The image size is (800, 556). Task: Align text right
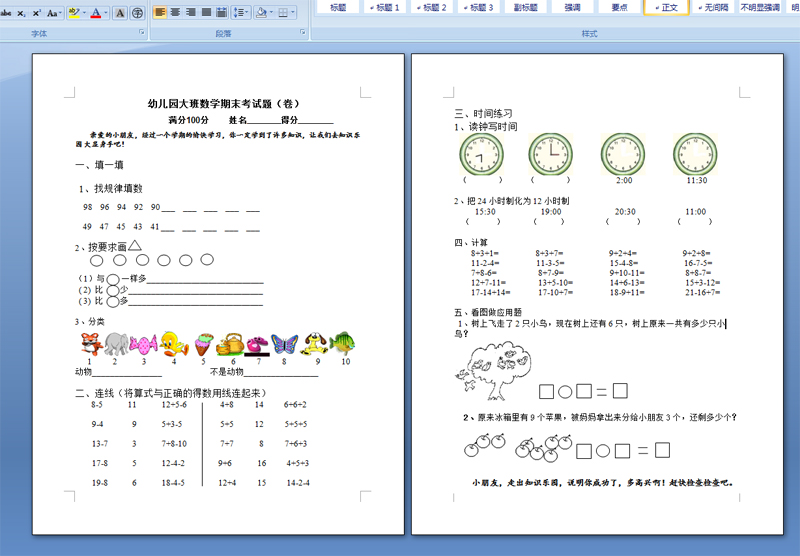click(x=191, y=12)
